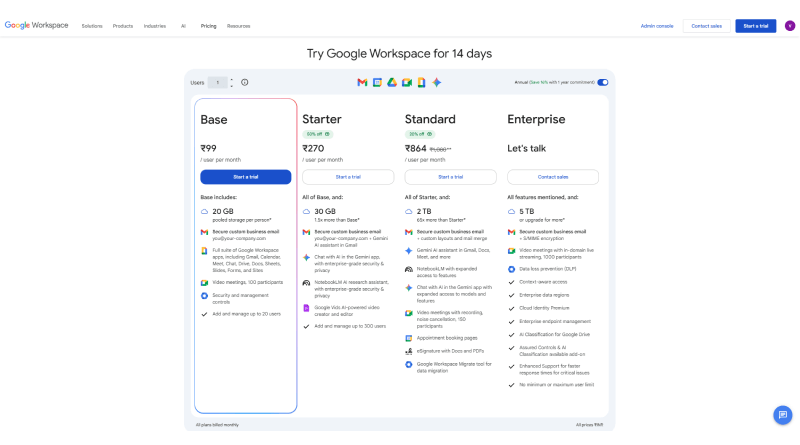Click the cloud icon beside 30 GB storage
The height and width of the screenshot is (445, 800).
pyautogui.click(x=306, y=211)
